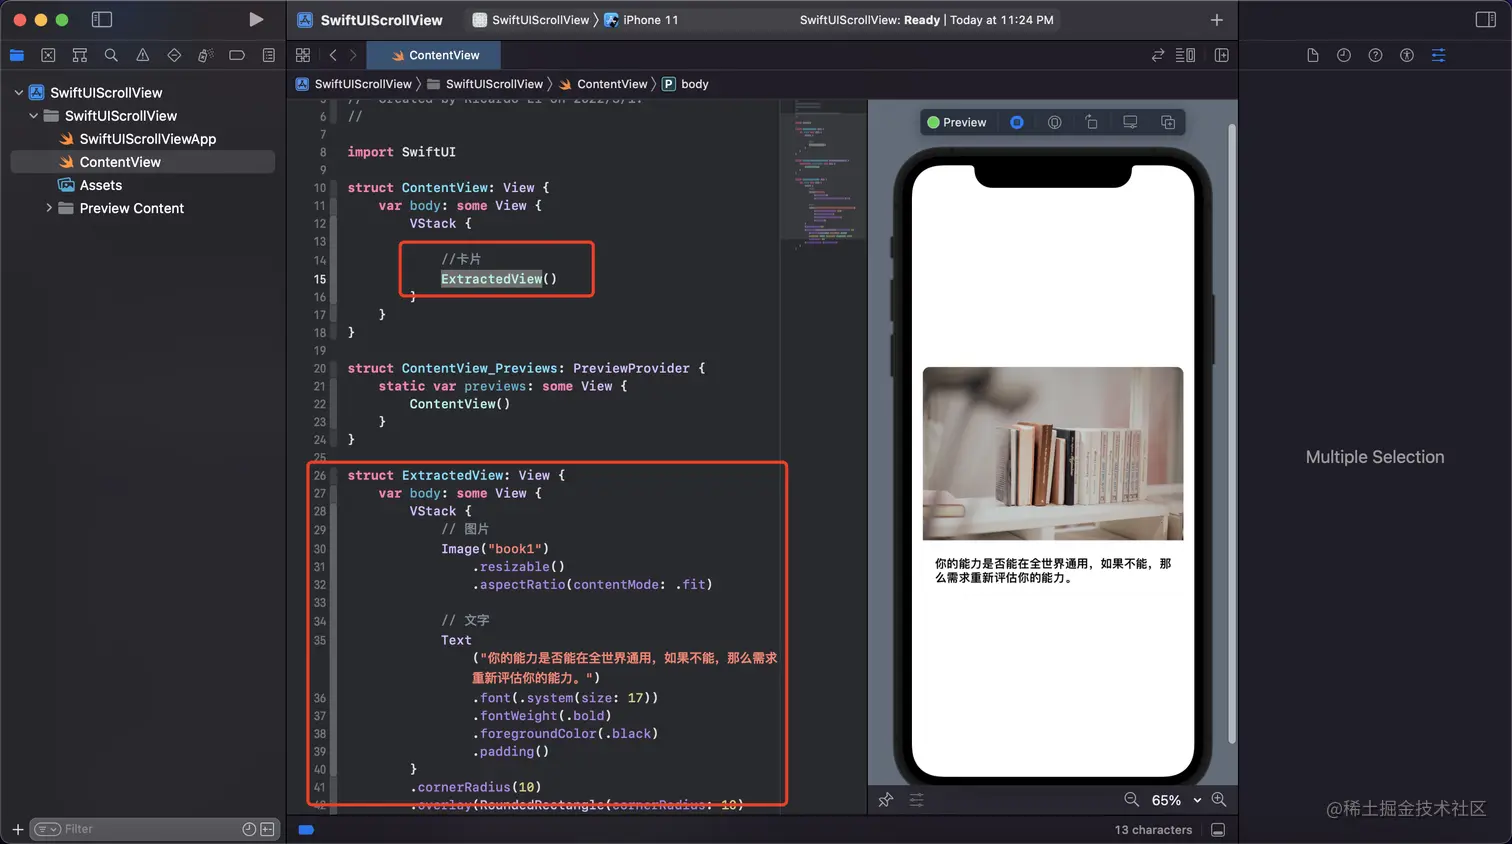Select the Project navigator folder icon
Screen dimensions: 1512x844
17,55
